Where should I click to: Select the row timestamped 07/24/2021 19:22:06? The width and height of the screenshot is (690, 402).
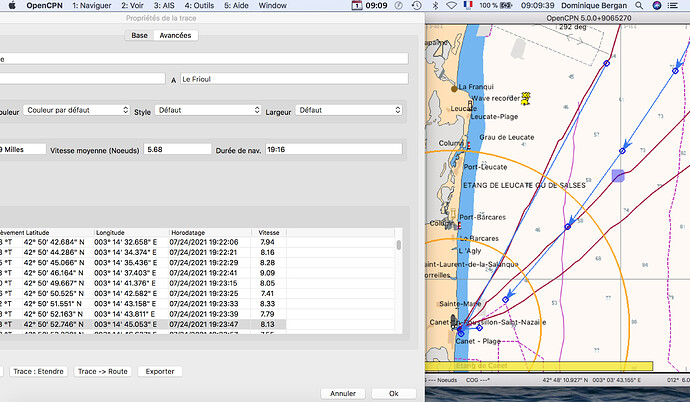click(143, 242)
